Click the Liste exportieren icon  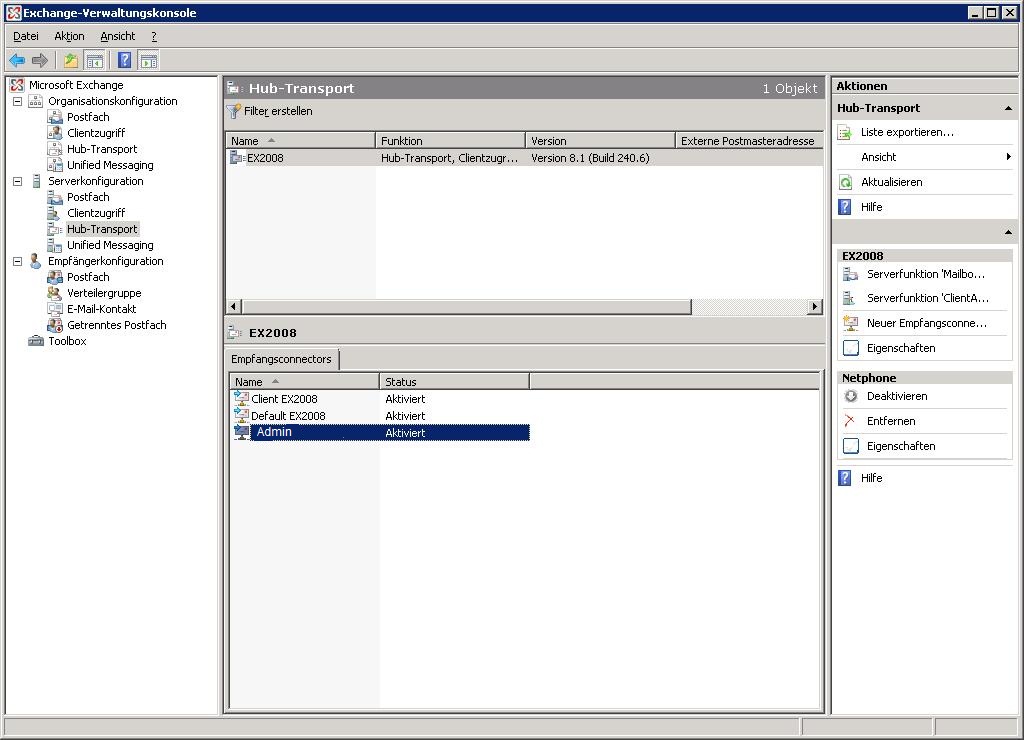pyautogui.click(x=846, y=132)
